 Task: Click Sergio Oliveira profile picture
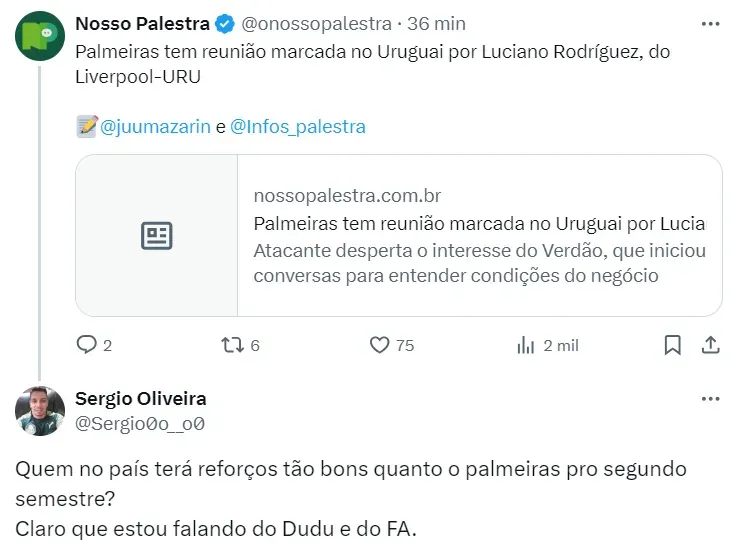tap(41, 411)
